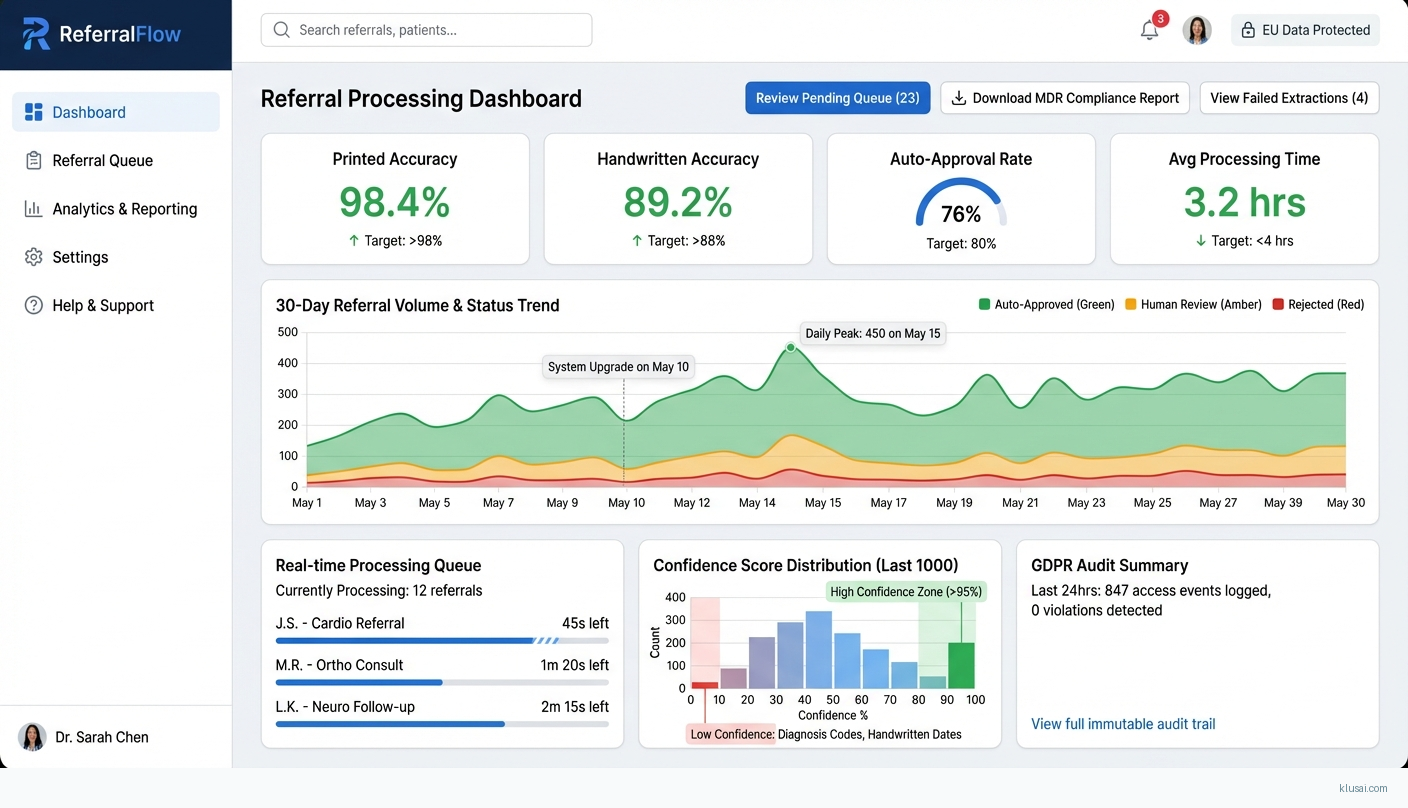Open user avatar in top bar
Image resolution: width=1408 pixels, height=808 pixels.
(x=1197, y=30)
